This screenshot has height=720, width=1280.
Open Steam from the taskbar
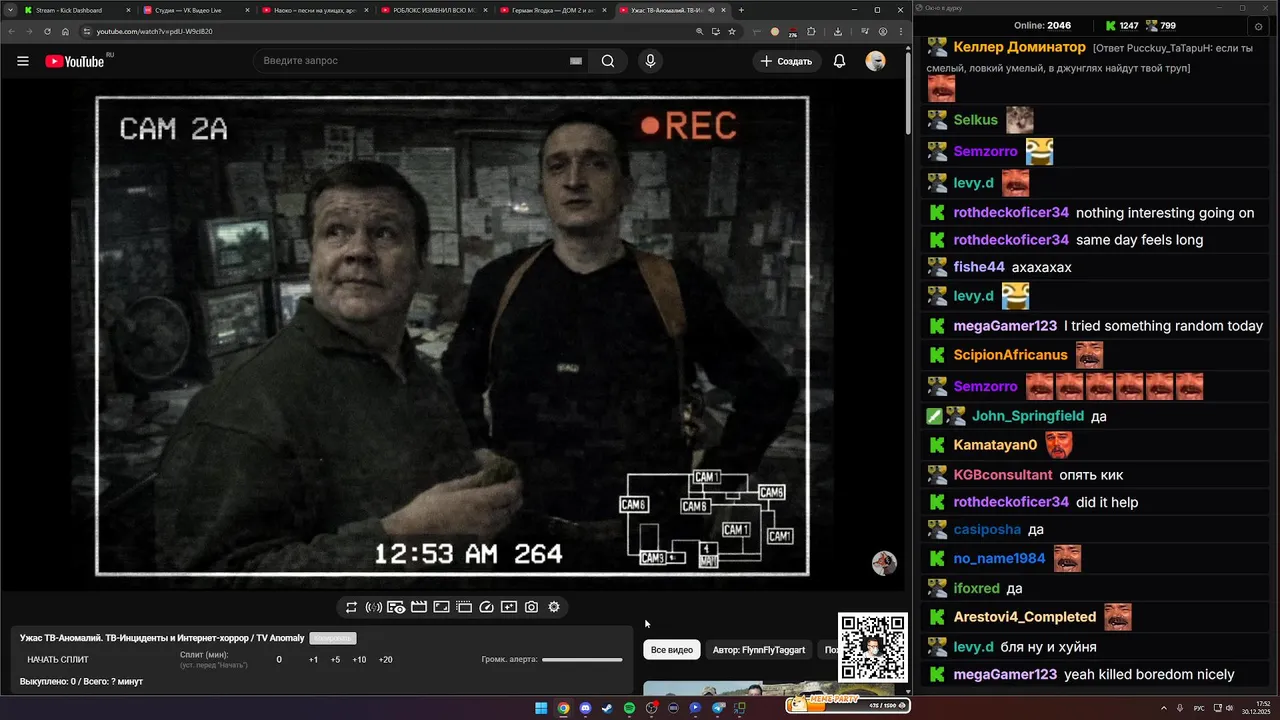coord(607,708)
